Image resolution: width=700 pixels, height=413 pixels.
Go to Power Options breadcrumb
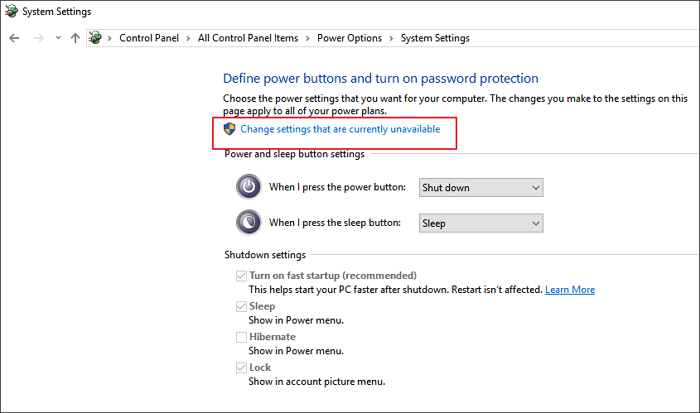tap(349, 38)
